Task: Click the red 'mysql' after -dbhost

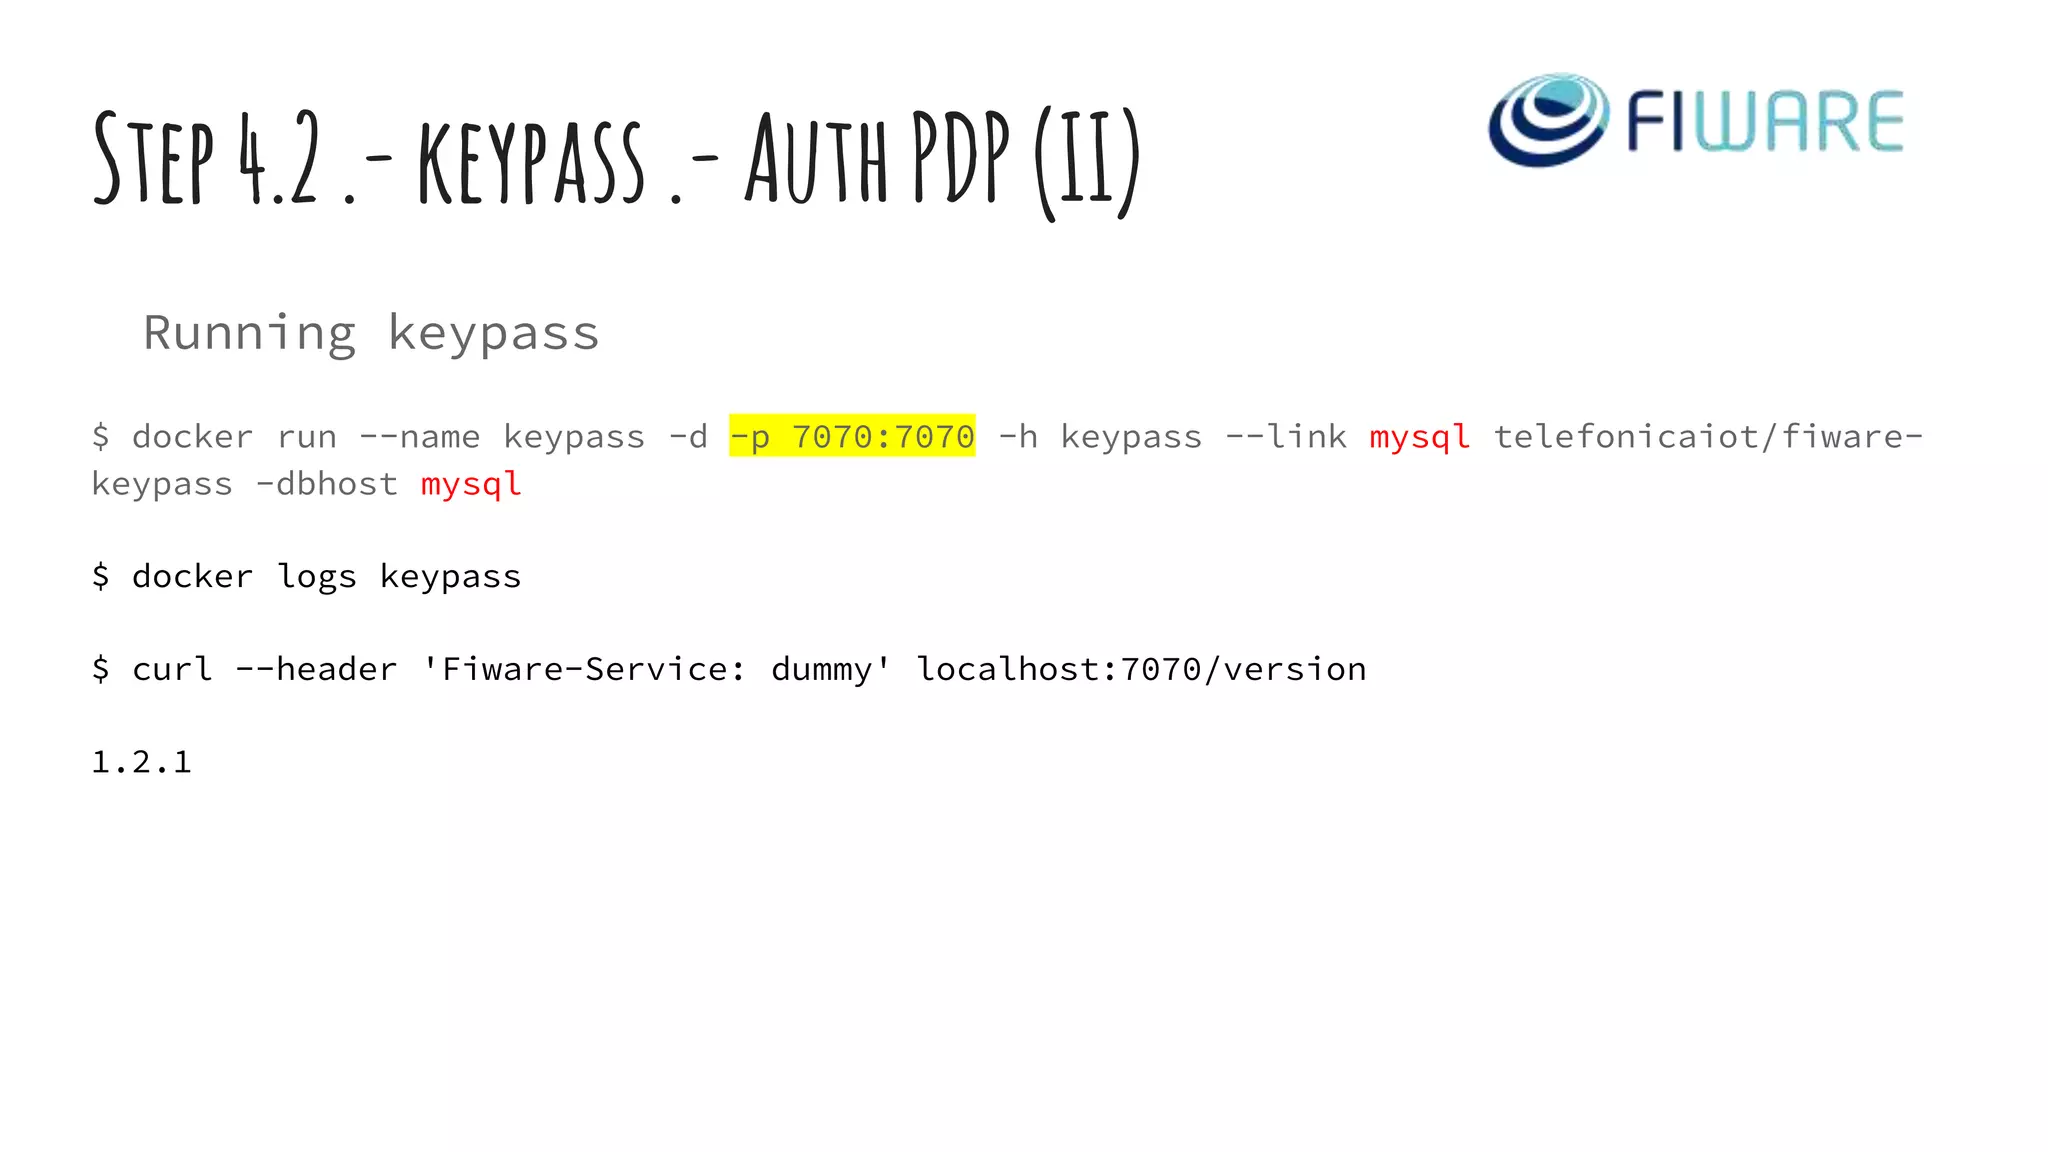Action: (471, 484)
